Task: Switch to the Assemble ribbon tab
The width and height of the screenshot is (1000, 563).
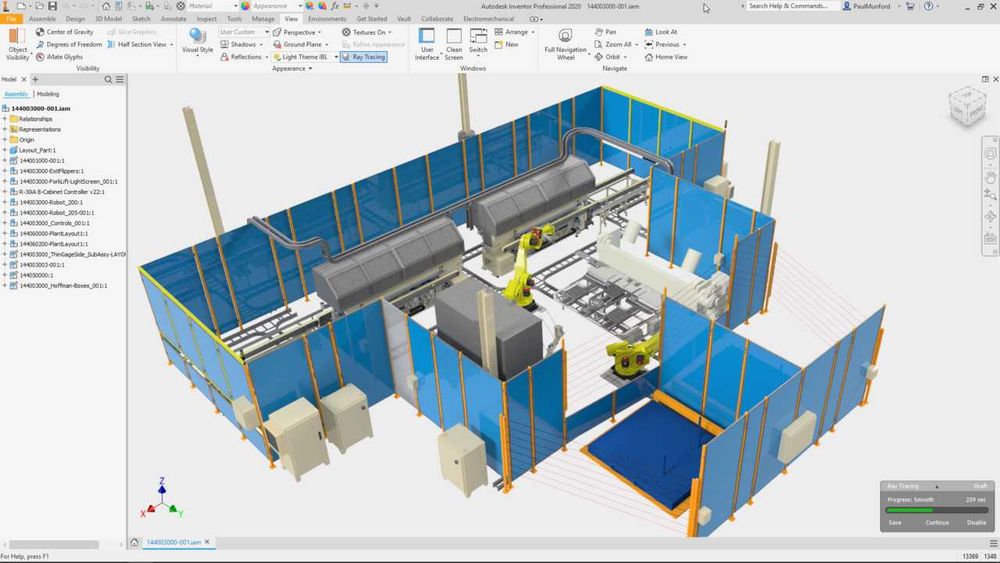Action: pos(42,19)
